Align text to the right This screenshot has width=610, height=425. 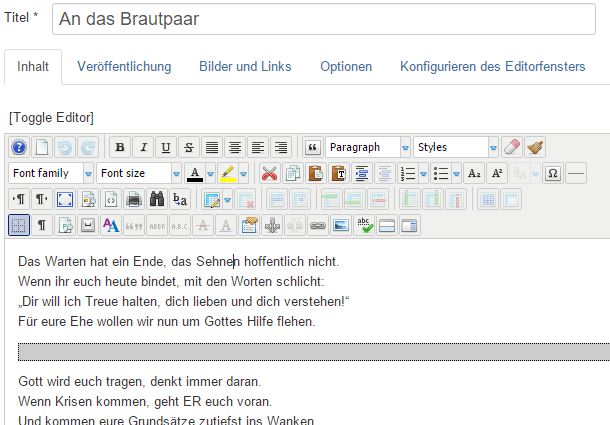click(x=280, y=148)
